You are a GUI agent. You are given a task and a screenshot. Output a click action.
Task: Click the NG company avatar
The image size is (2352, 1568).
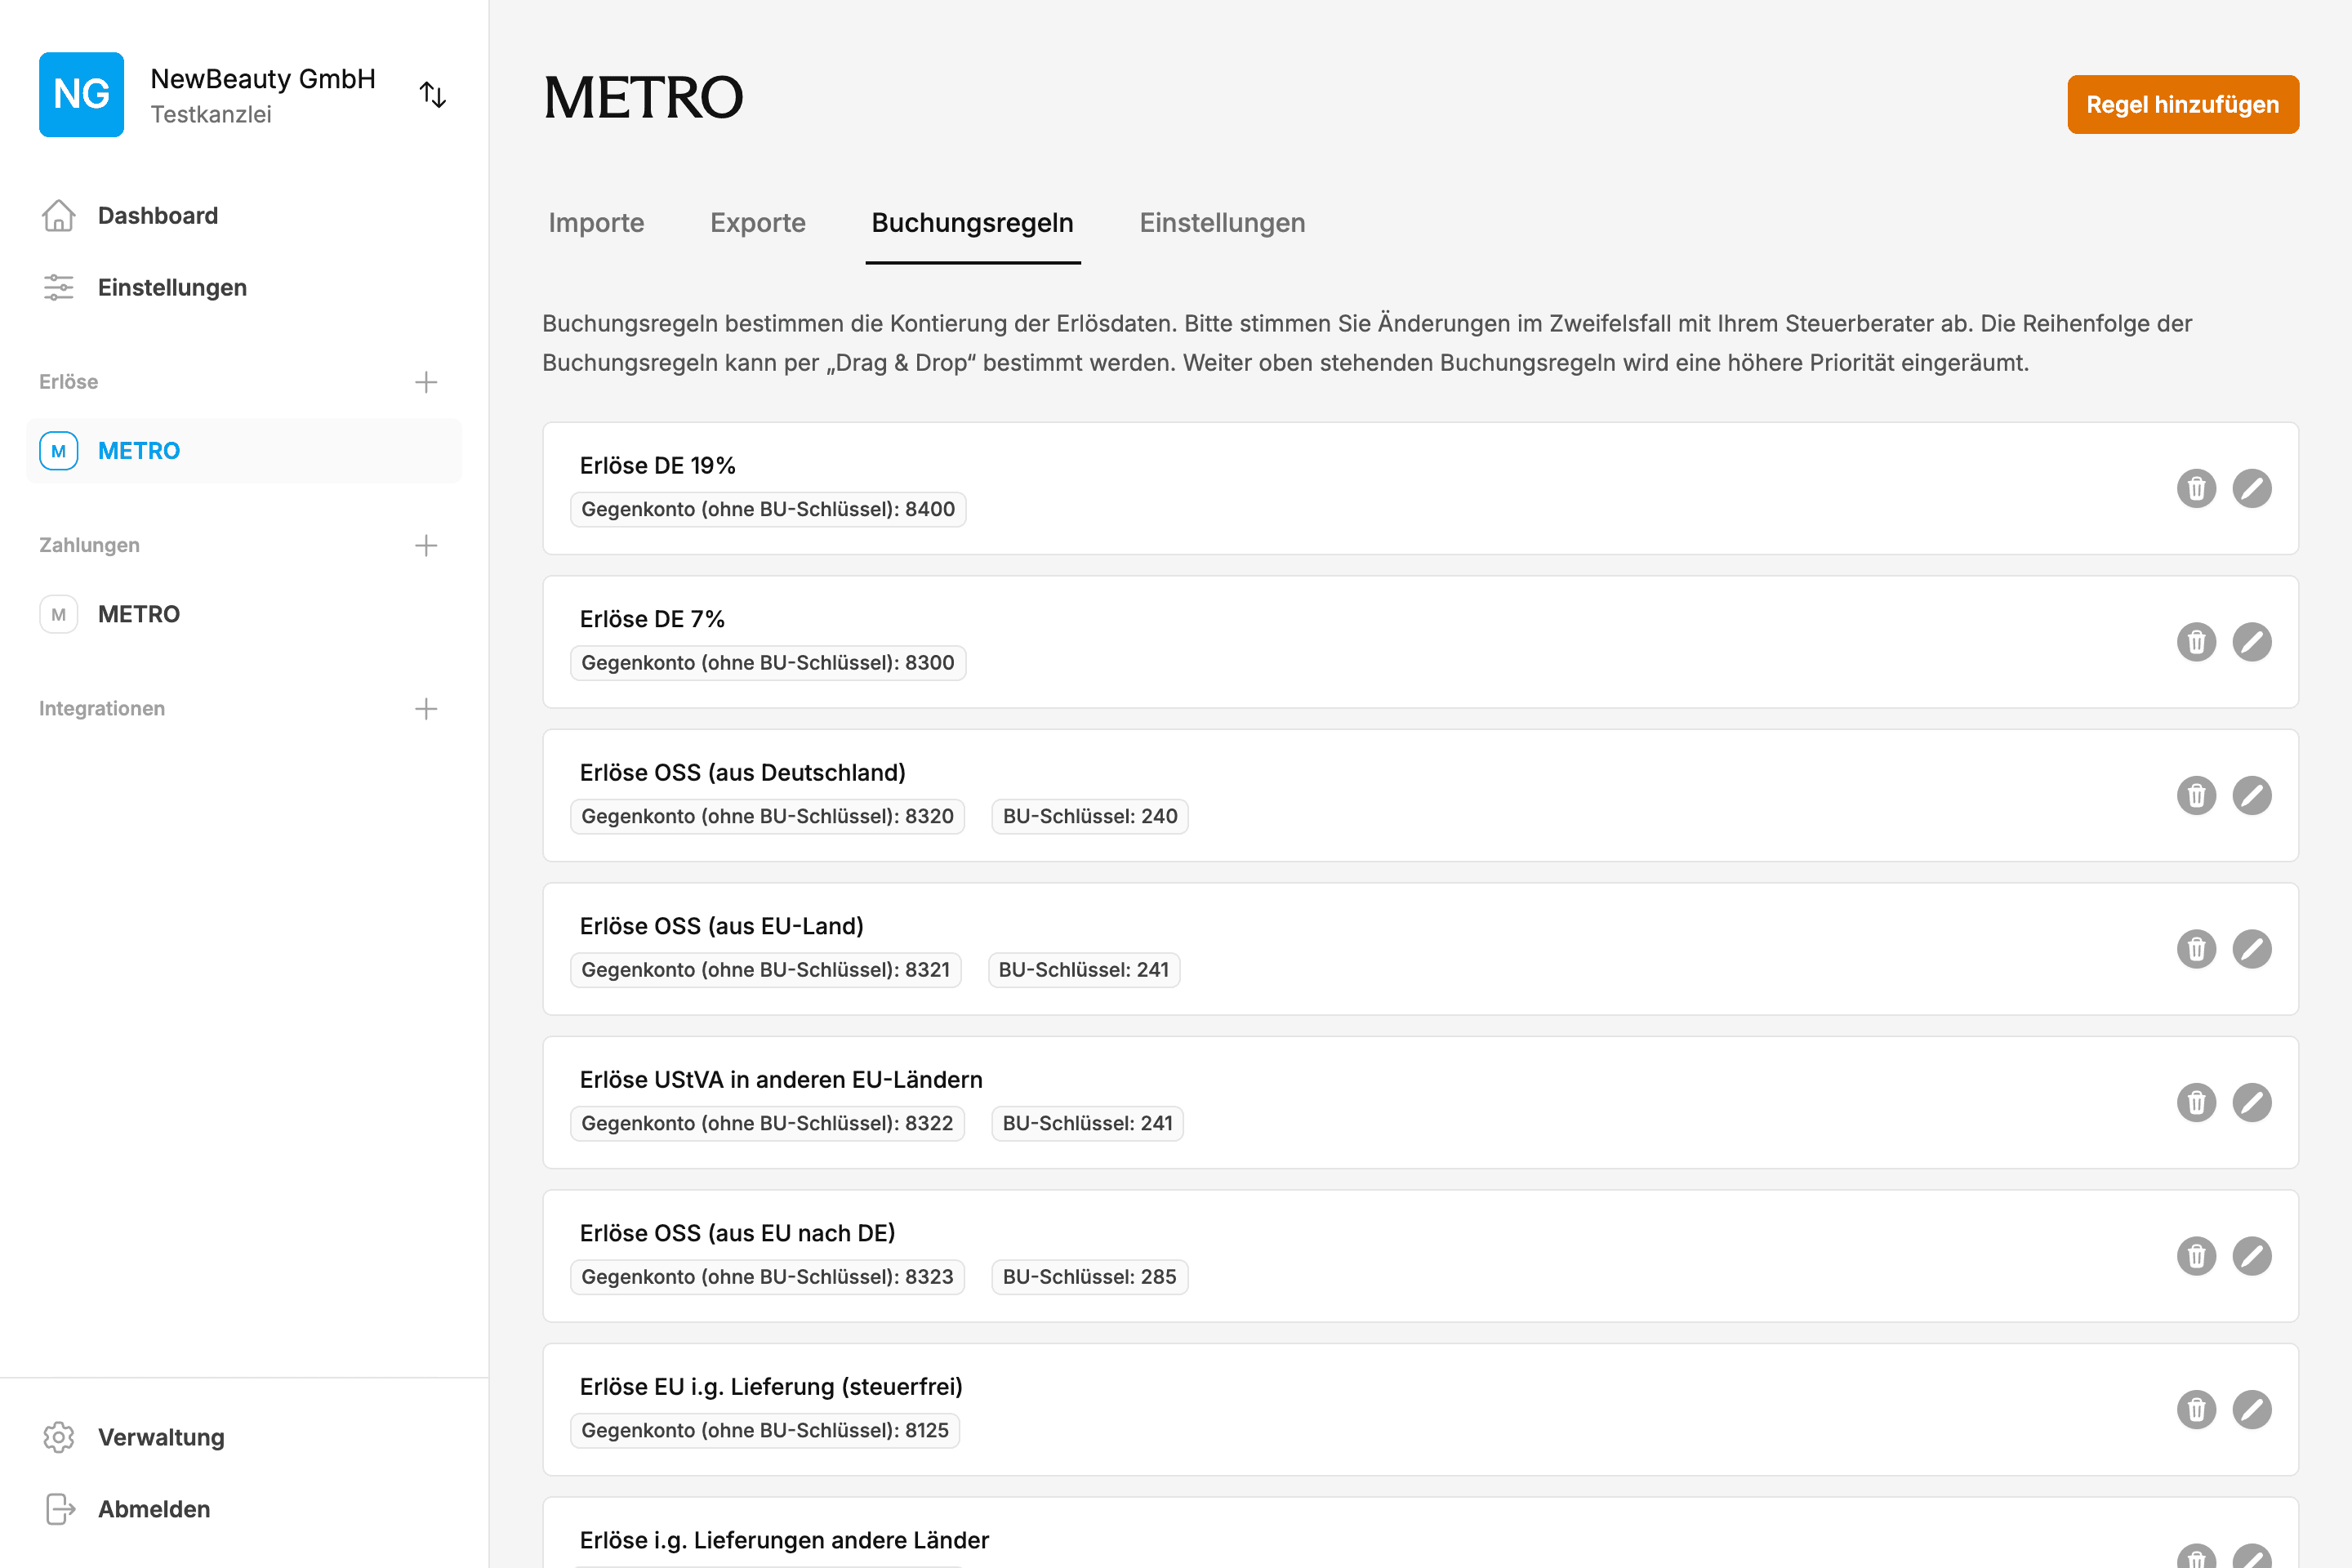point(80,94)
